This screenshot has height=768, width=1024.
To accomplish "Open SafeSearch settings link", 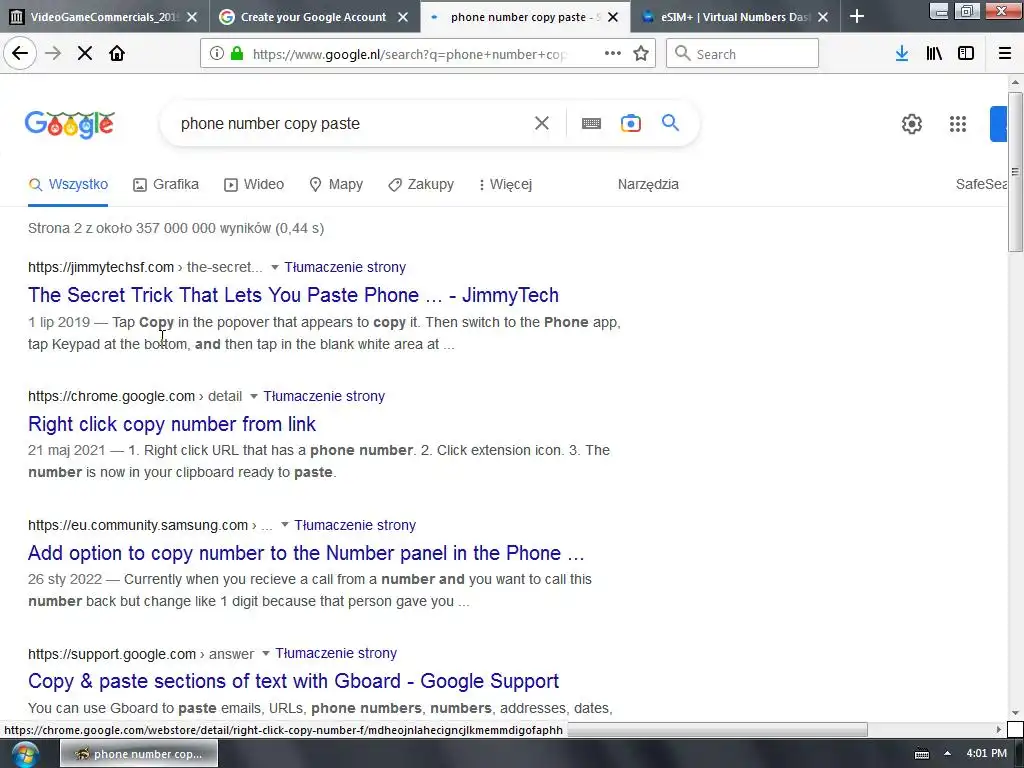I will click(981, 184).
